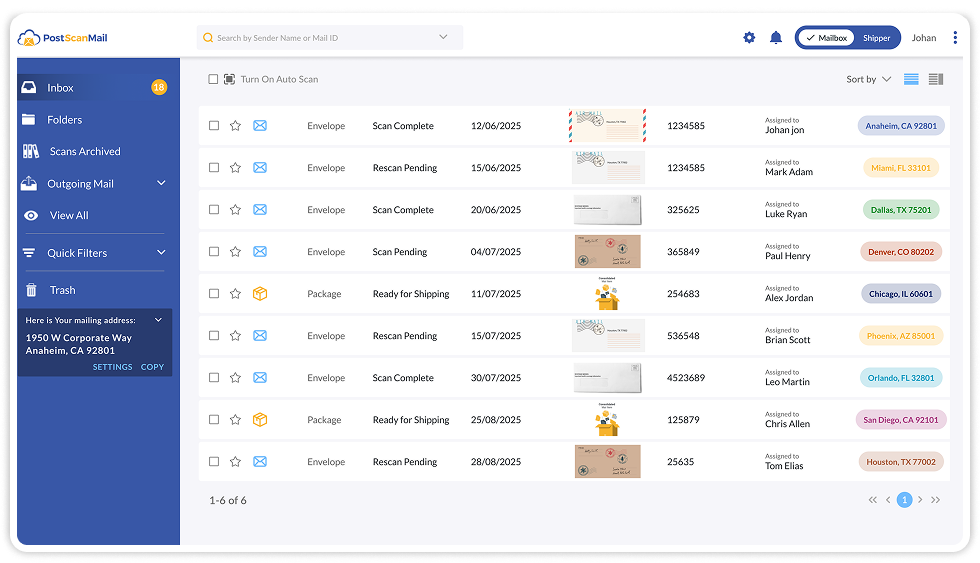Expand the Quick Filters section
This screenshot has height=563, width=980.
pyautogui.click(x=161, y=253)
